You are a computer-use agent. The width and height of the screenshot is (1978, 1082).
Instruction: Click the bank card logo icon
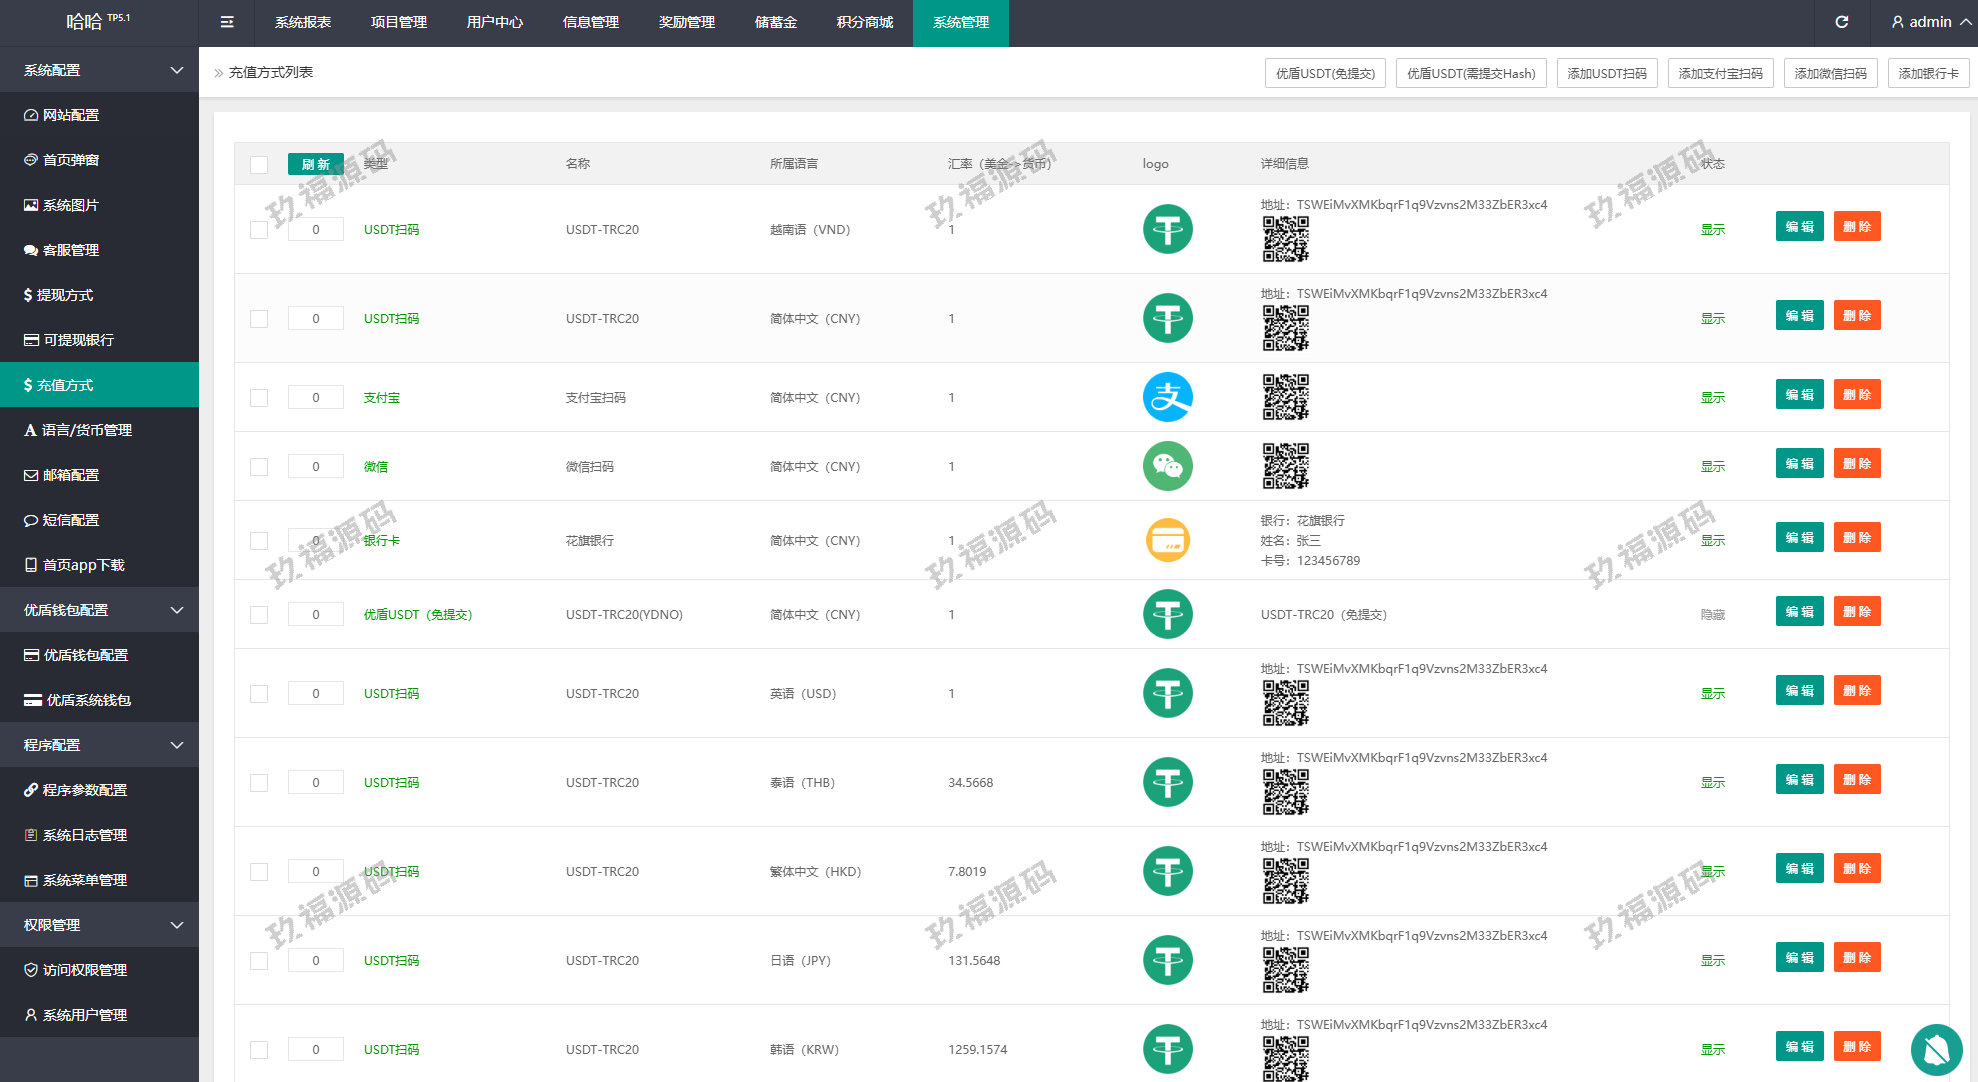point(1167,540)
